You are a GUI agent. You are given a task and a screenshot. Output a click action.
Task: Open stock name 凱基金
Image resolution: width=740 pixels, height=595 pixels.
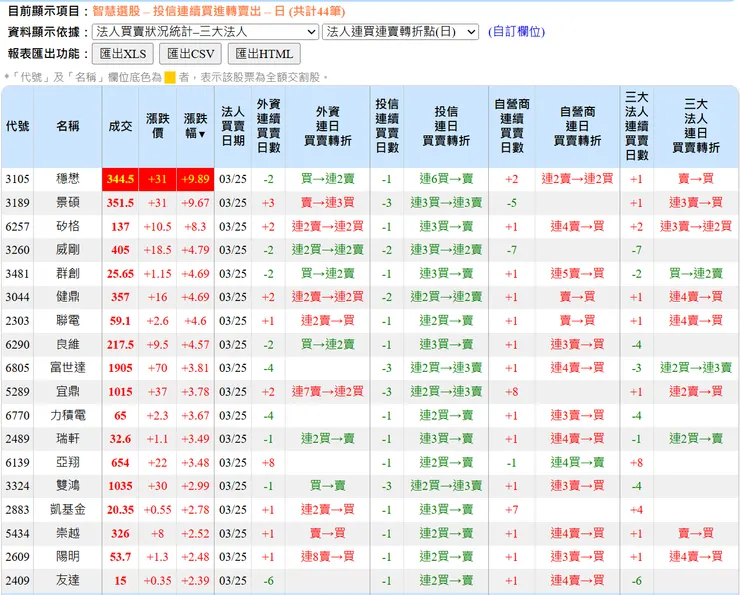tap(67, 510)
